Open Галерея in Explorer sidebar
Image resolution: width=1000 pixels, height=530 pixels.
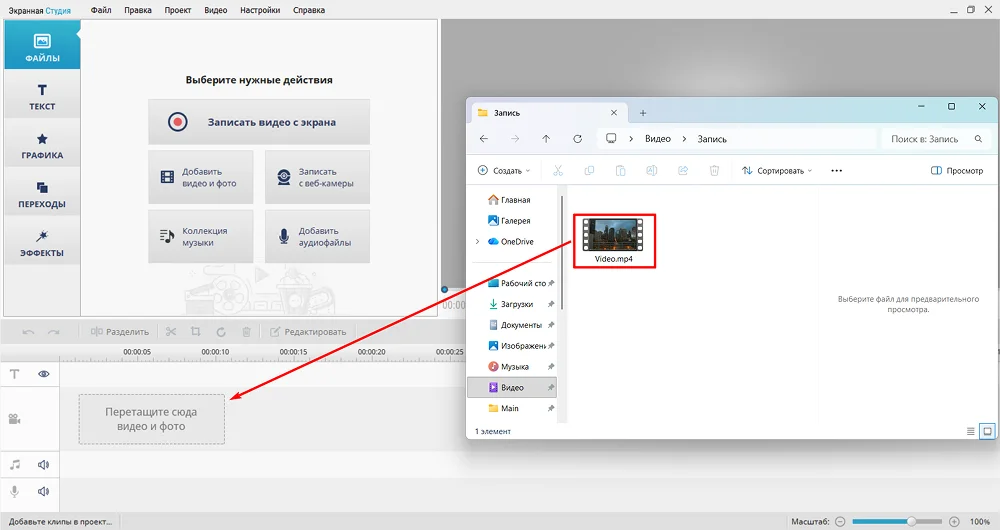click(x=509, y=221)
